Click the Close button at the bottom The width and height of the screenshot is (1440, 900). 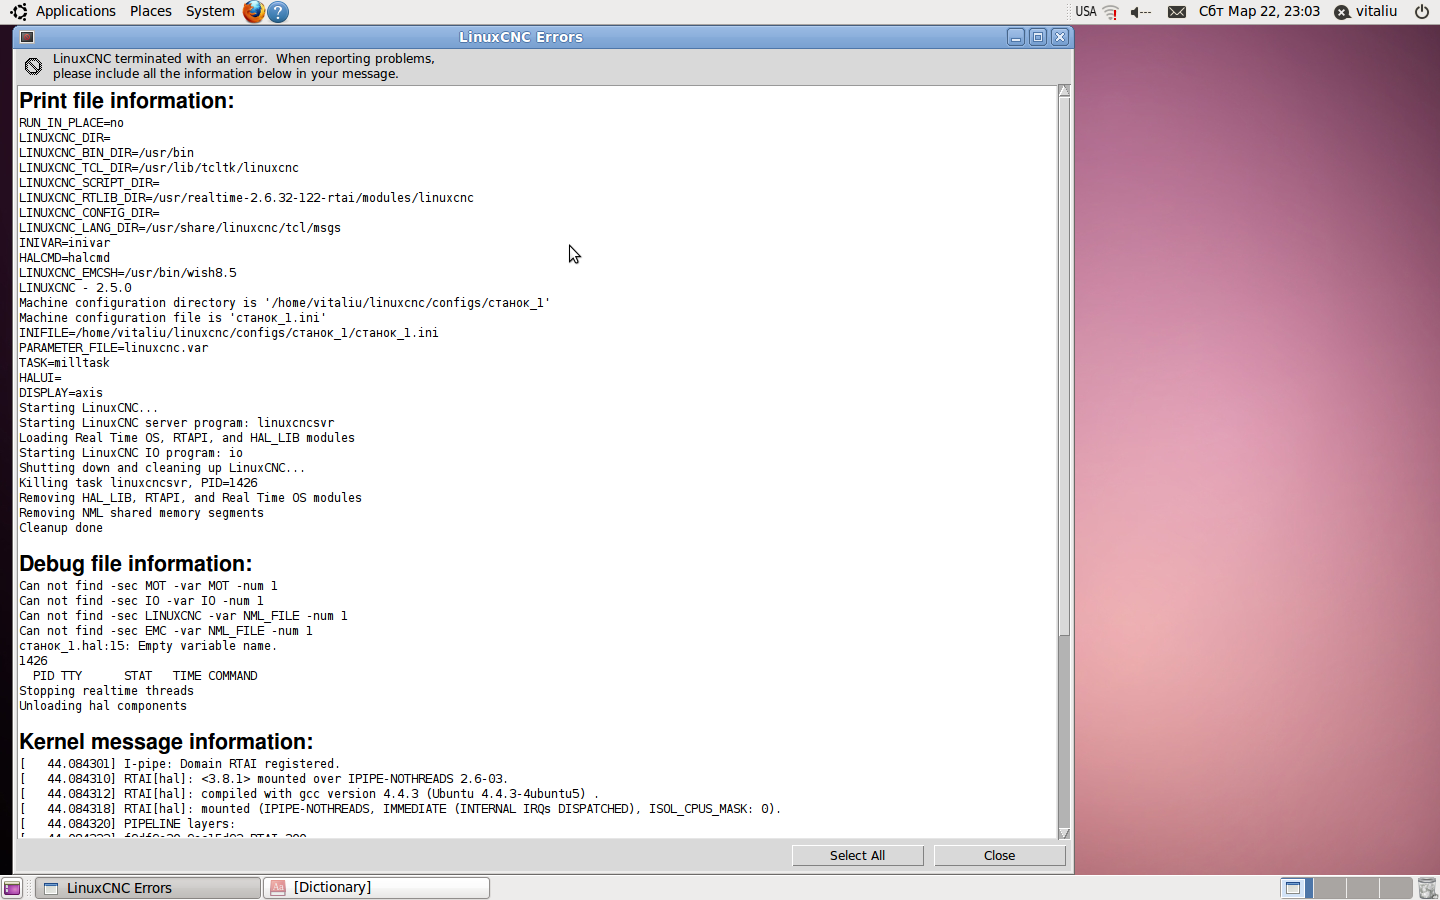coord(999,855)
